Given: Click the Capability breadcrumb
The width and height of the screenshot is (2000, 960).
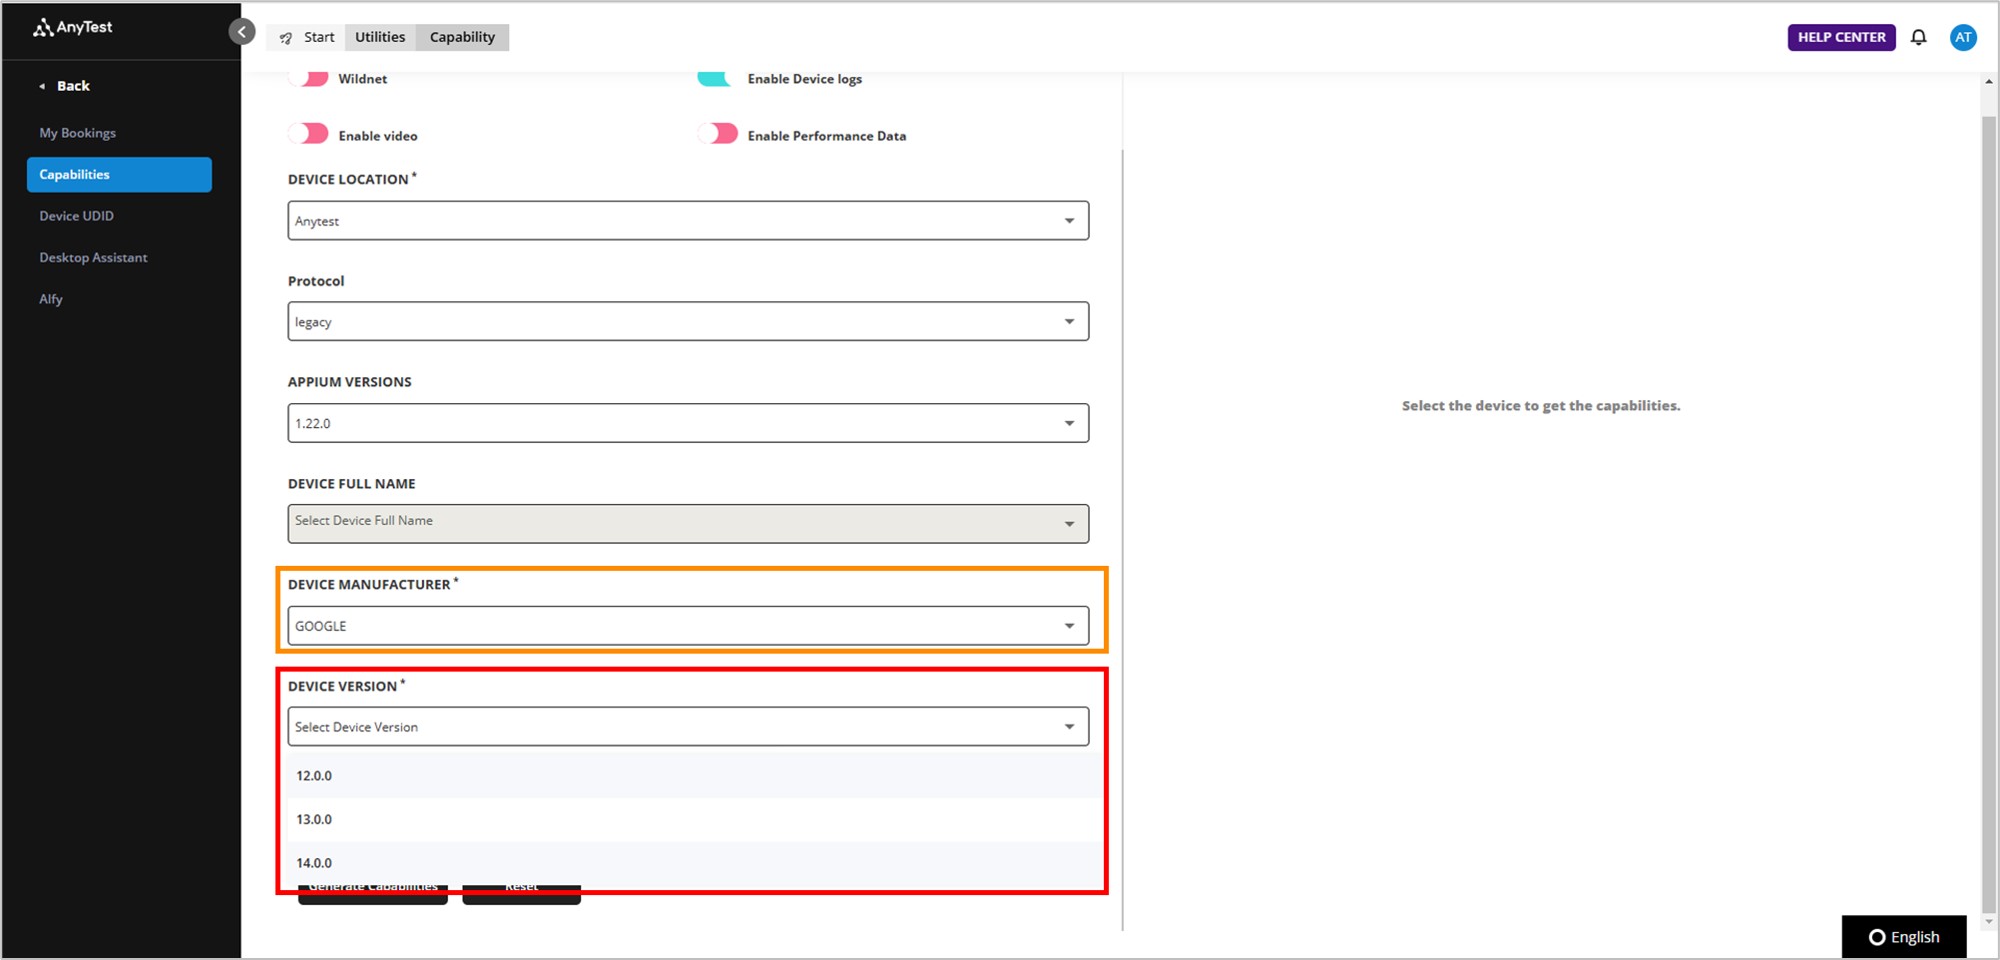Looking at the screenshot, I should (x=462, y=37).
